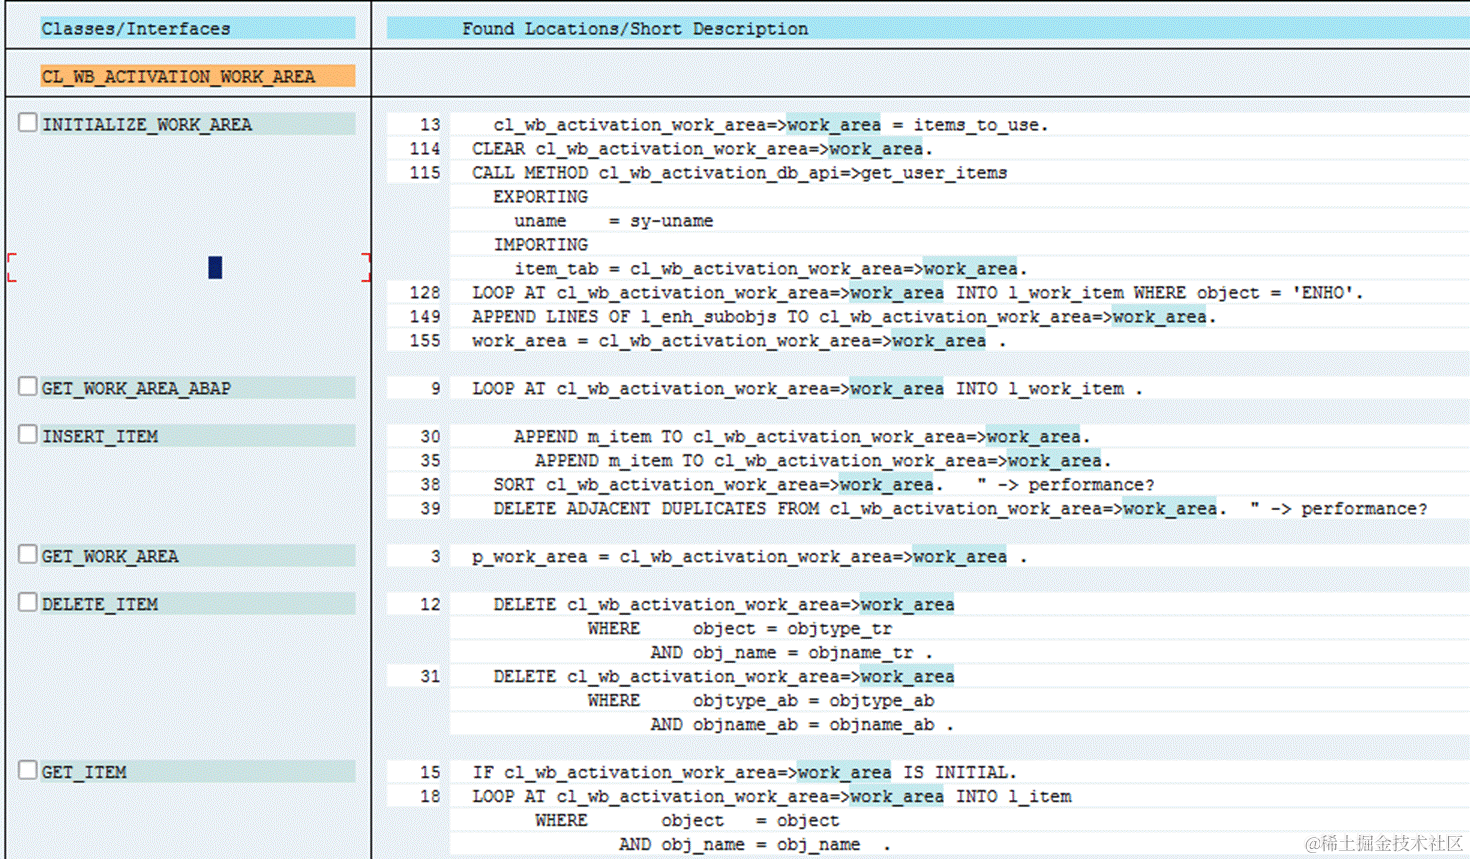Image resolution: width=1470 pixels, height=859 pixels.
Task: Select line 15 IF work_area IS INITIAL
Action: click(x=745, y=772)
